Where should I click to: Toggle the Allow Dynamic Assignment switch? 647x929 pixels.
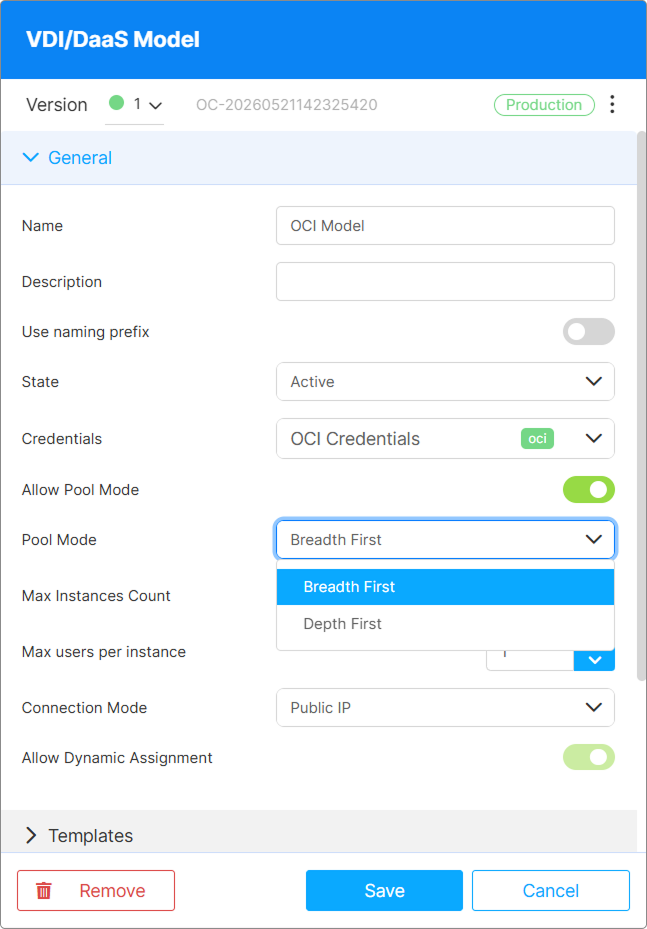click(x=588, y=757)
